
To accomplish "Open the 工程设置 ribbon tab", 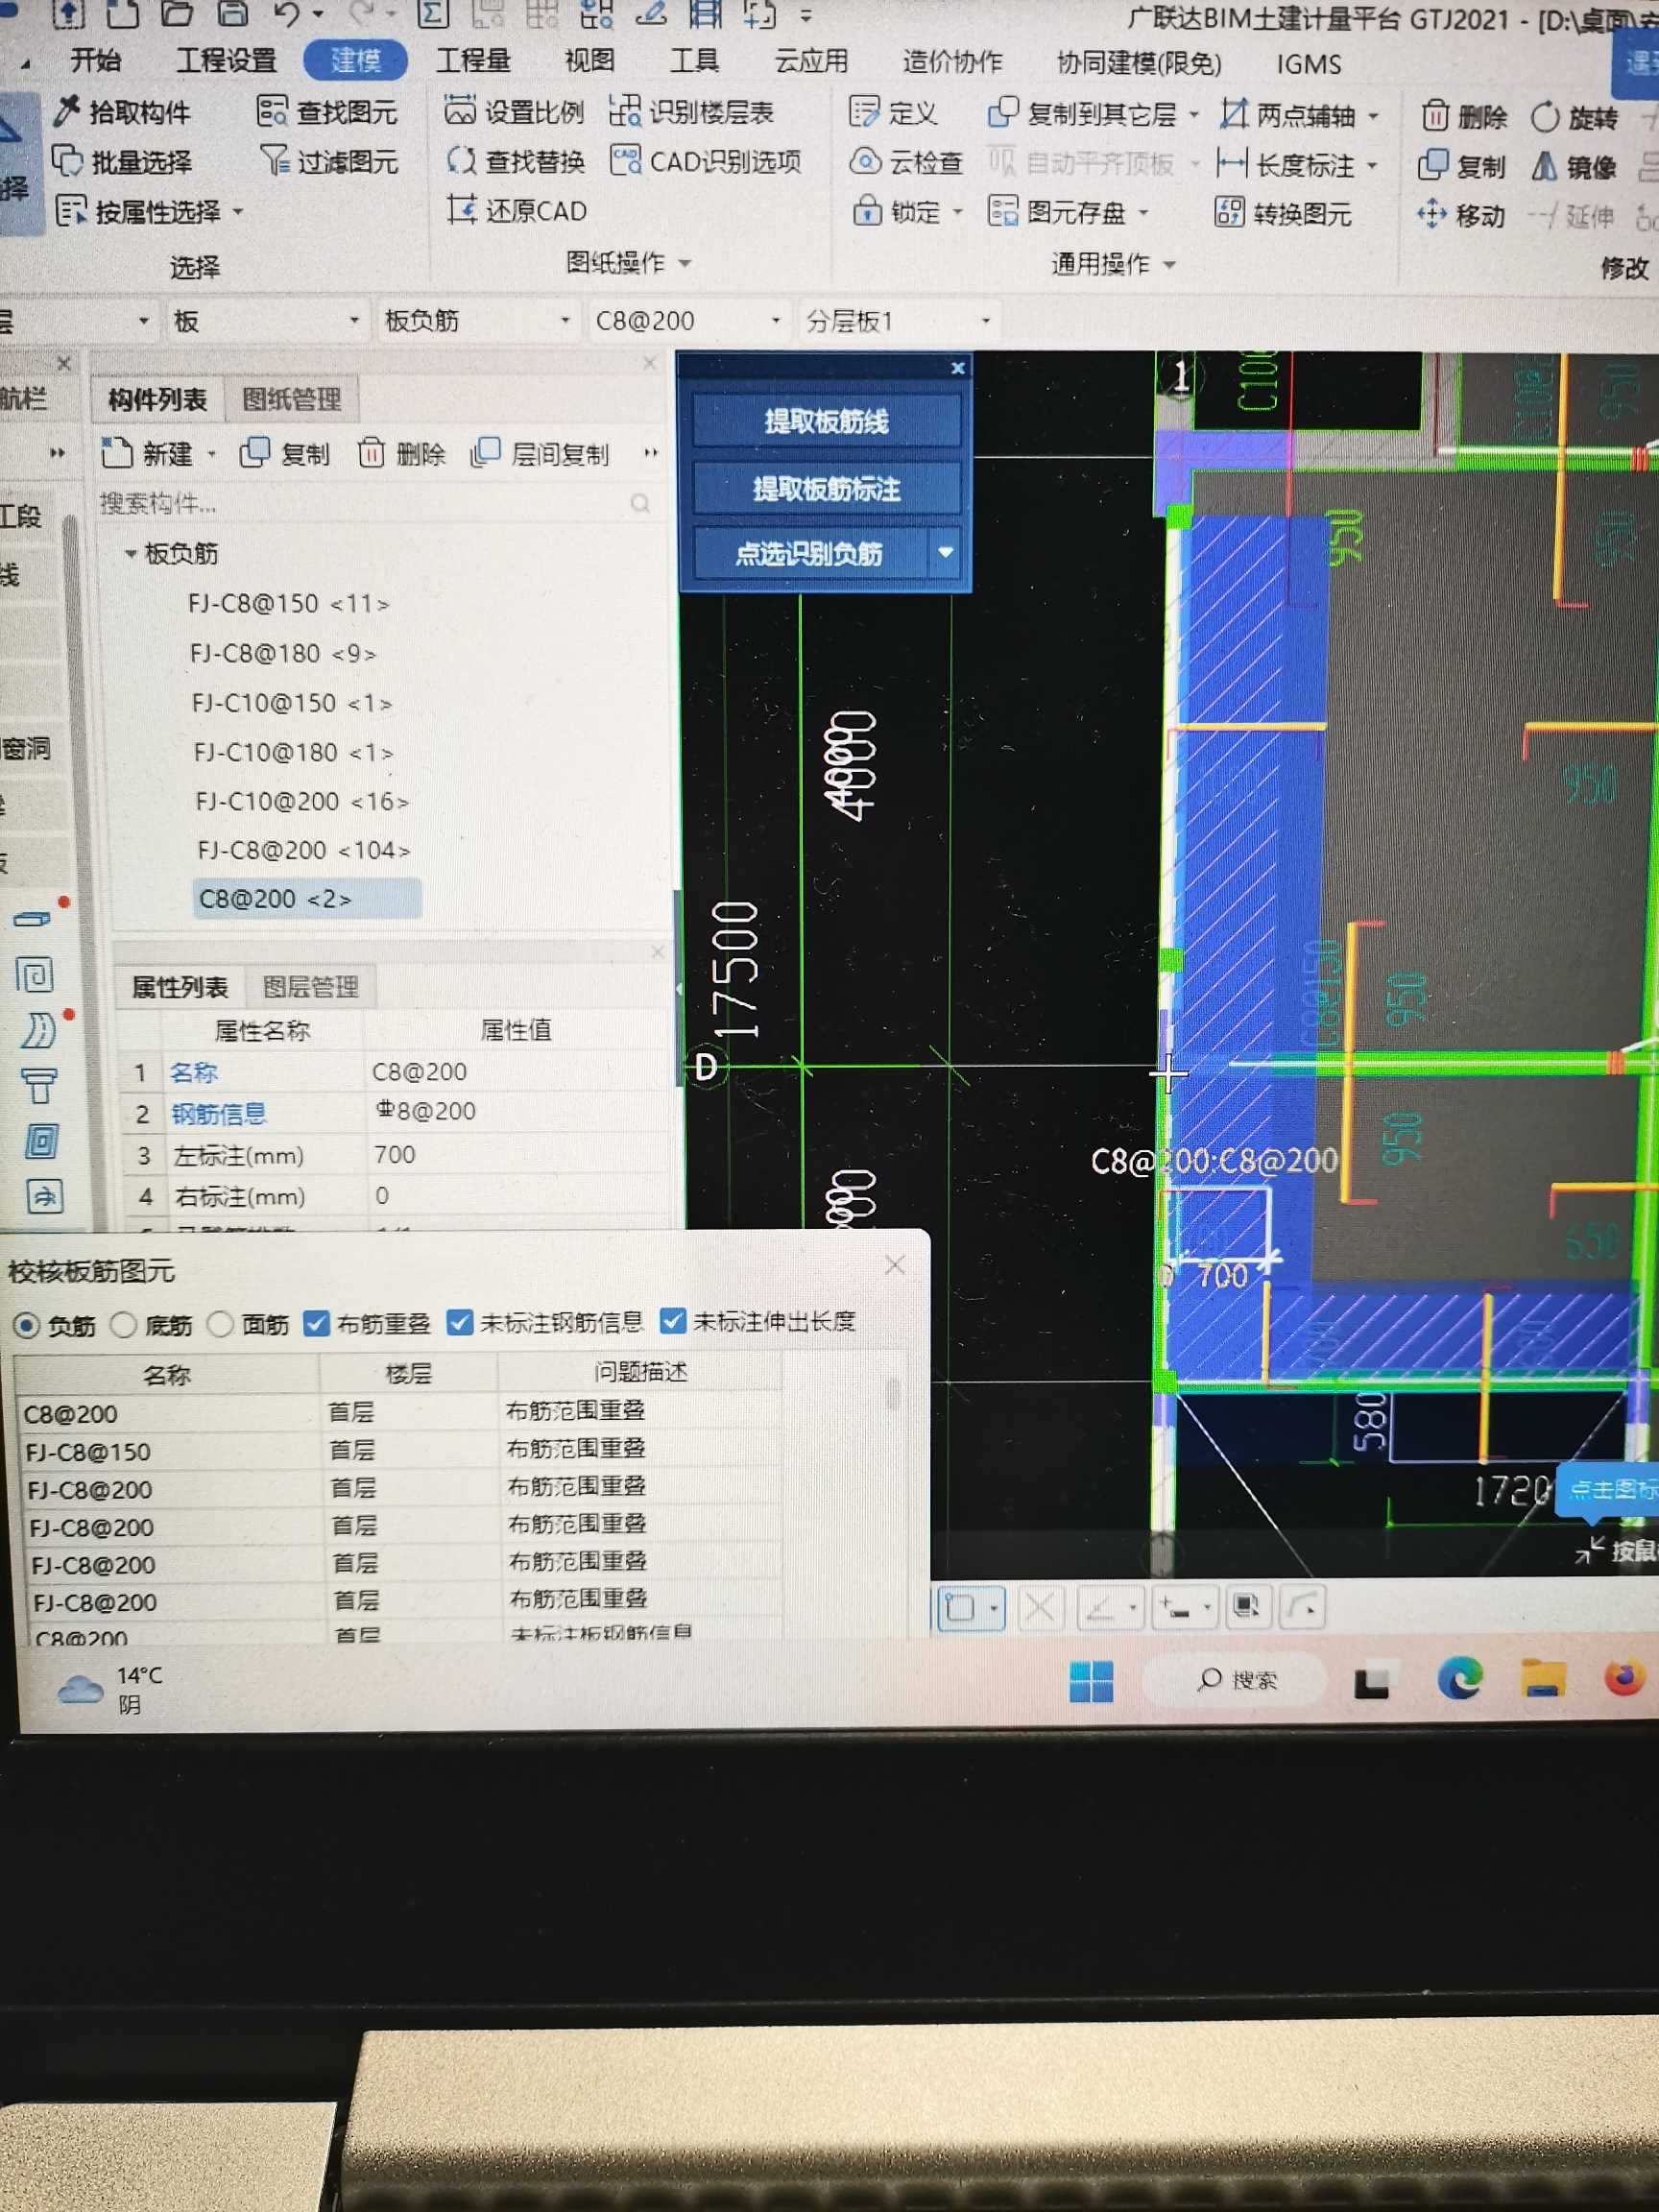I will point(227,60).
